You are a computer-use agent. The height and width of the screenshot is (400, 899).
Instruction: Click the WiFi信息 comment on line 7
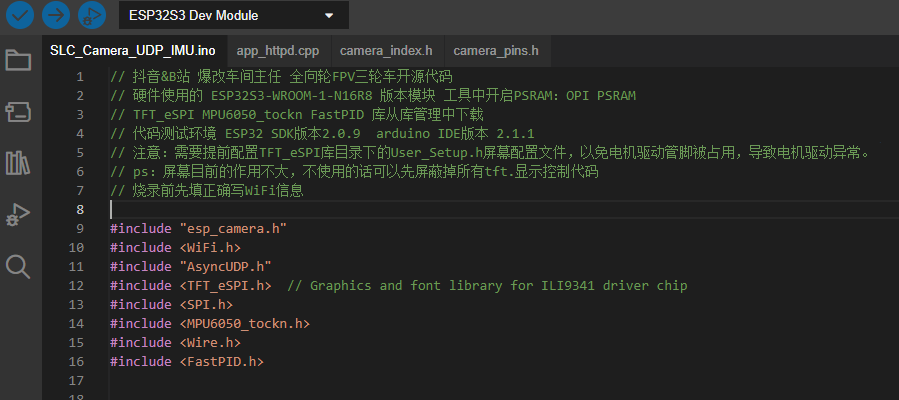(x=274, y=190)
